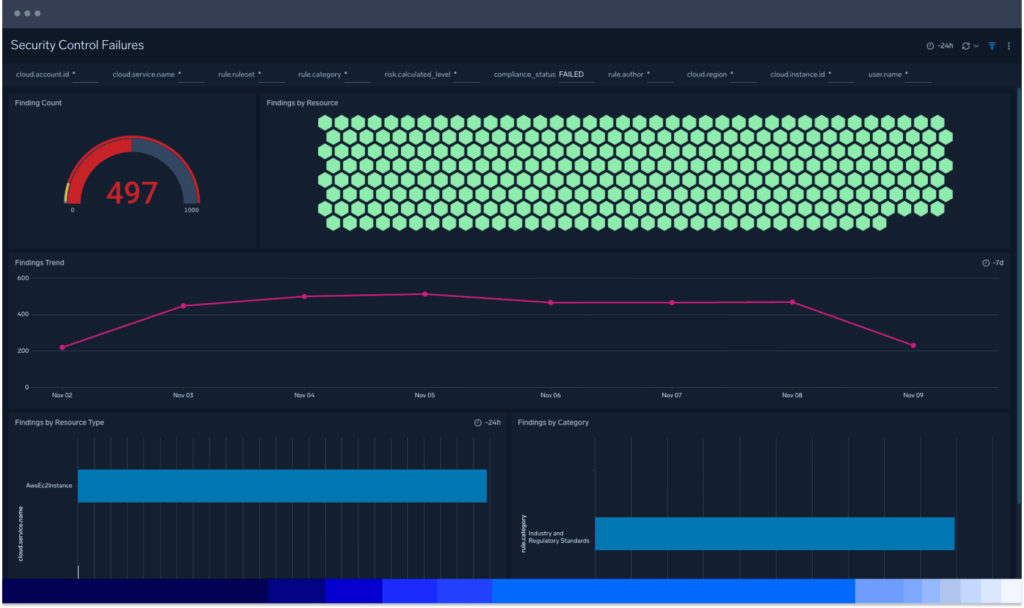This screenshot has height=608, width=1024.
Task: Open the Findings Trend panel time icon
Action: tap(985, 262)
